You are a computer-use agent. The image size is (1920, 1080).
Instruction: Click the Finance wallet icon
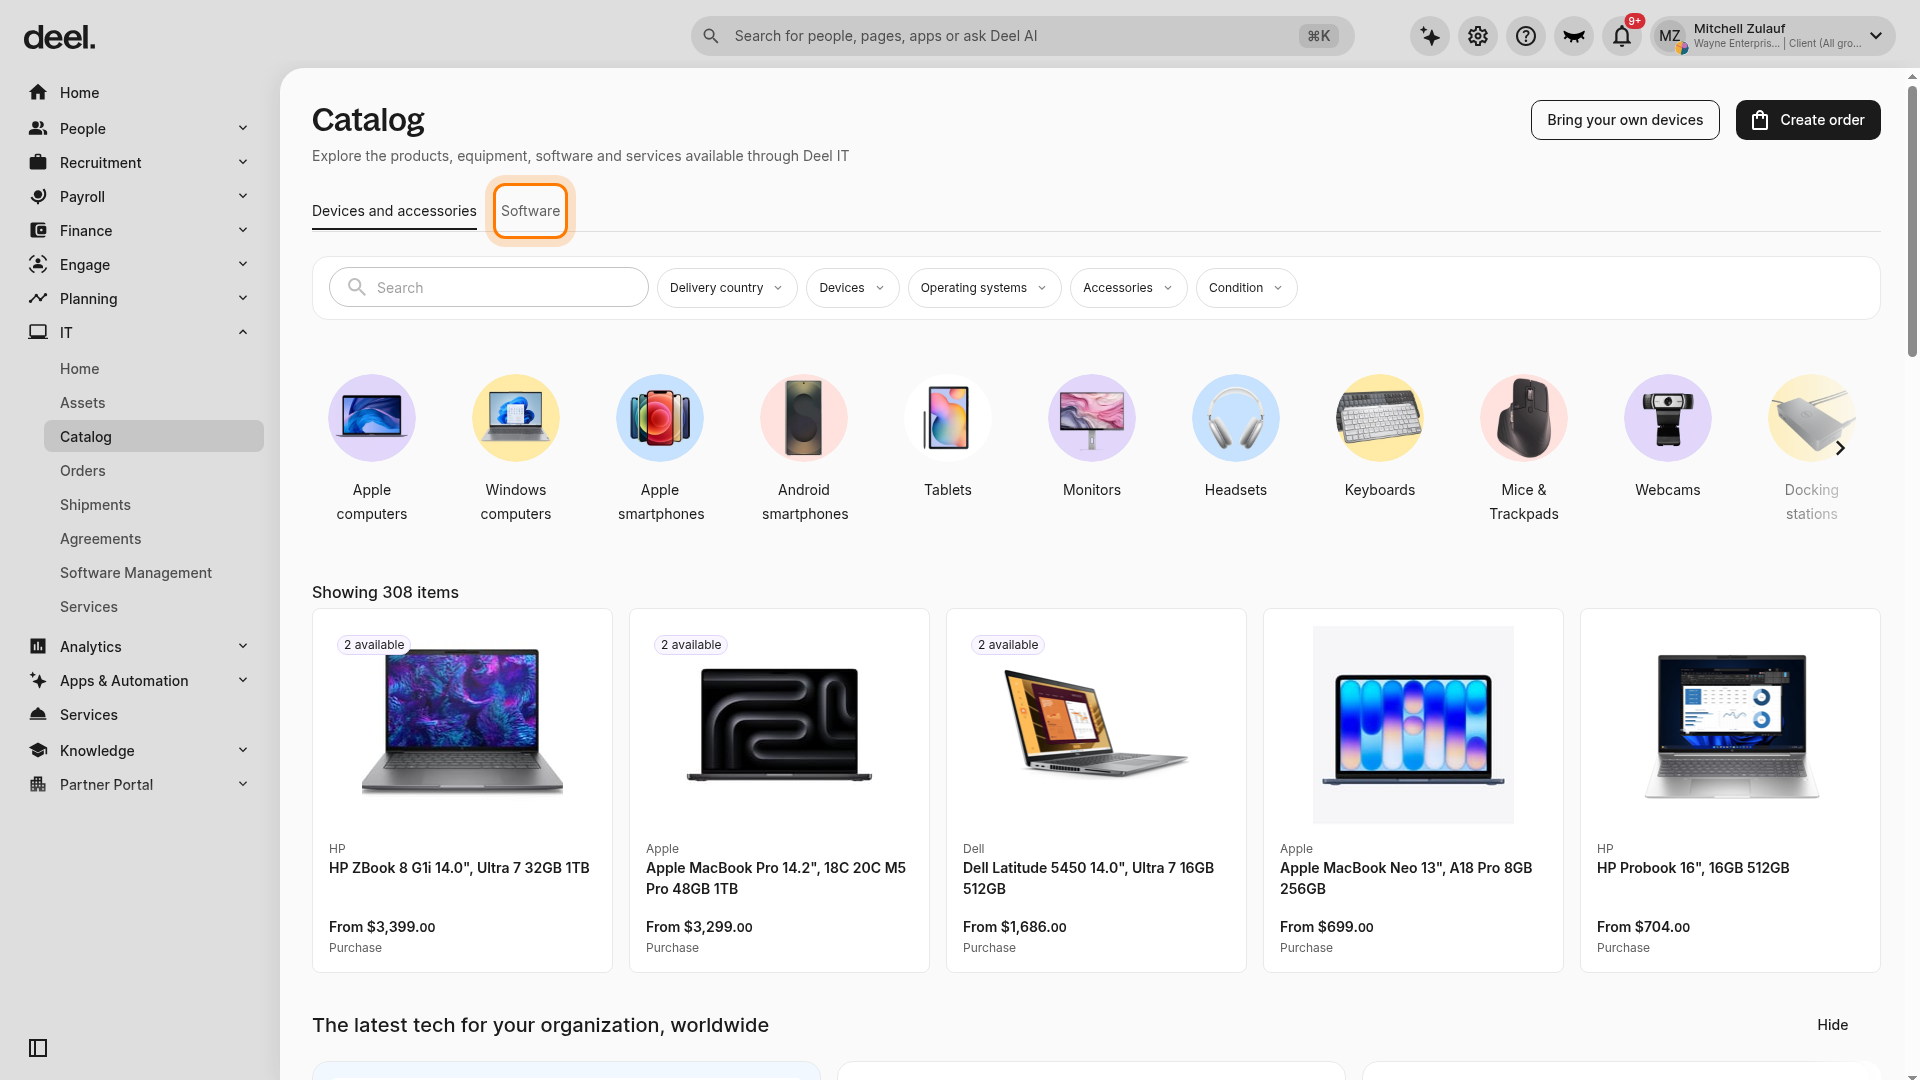pyautogui.click(x=38, y=230)
